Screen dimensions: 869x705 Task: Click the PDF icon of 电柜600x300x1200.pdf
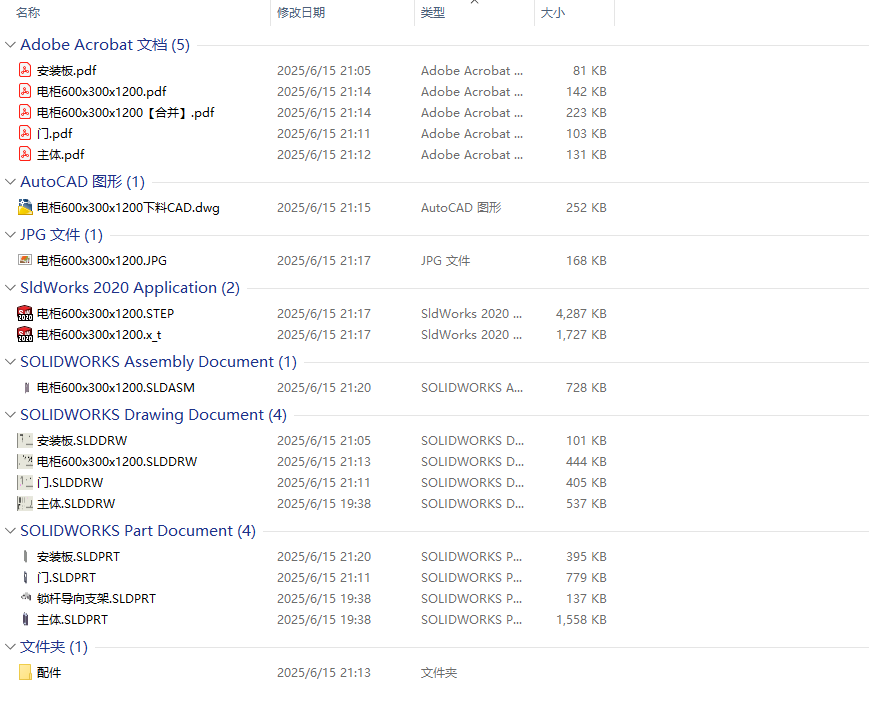[x=25, y=91]
